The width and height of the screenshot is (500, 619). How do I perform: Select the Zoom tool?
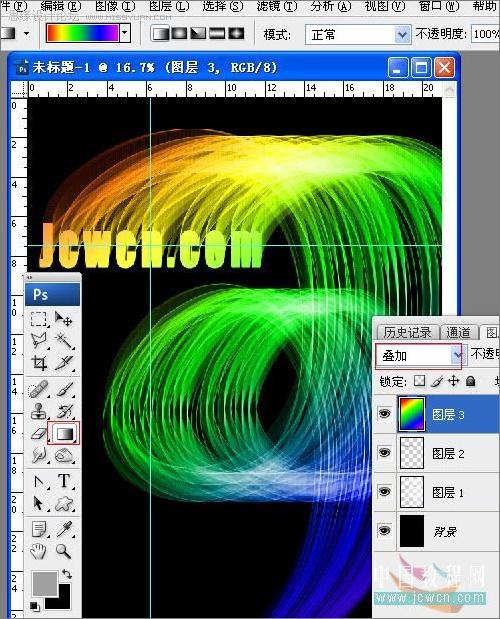[64, 551]
